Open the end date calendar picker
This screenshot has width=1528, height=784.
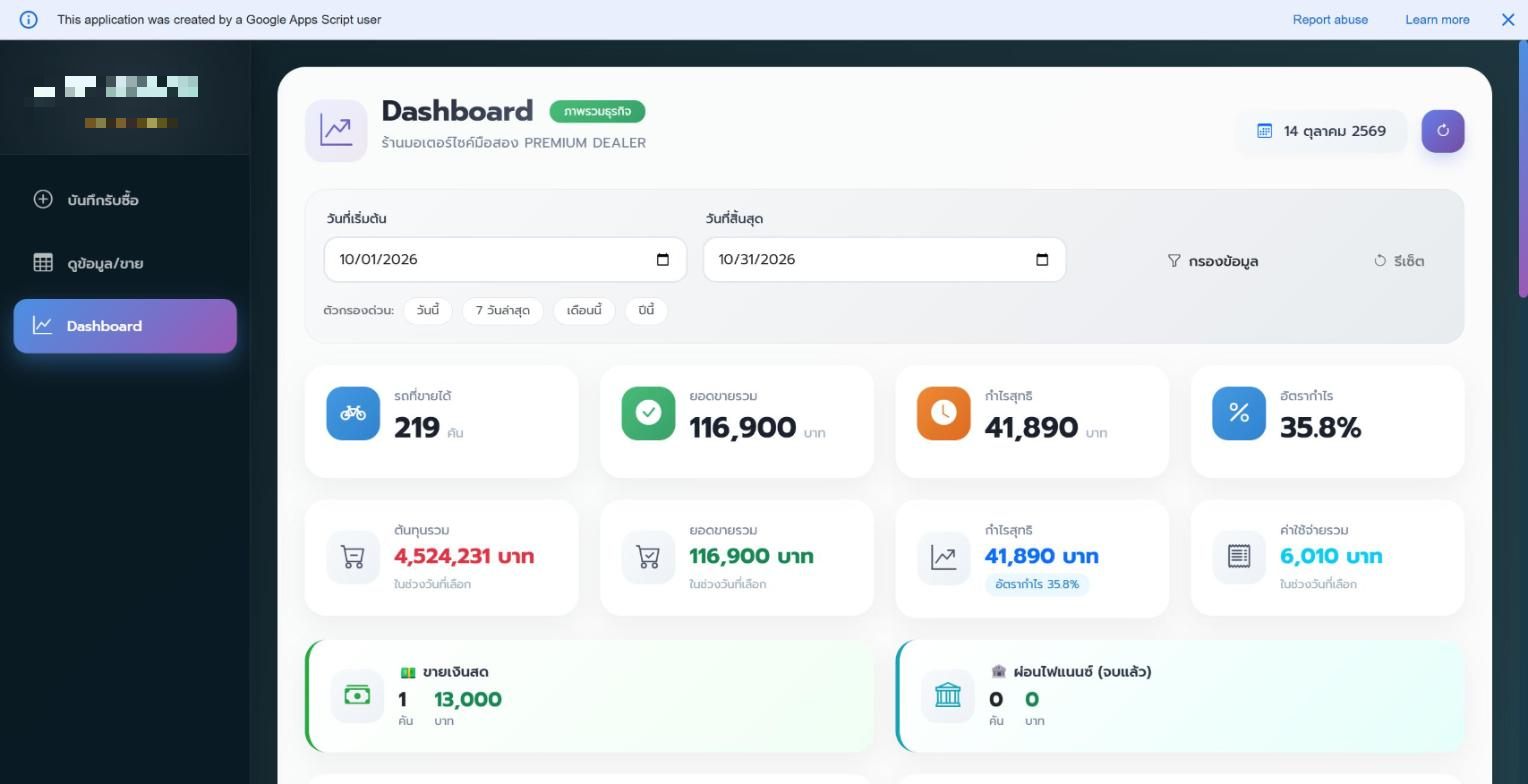point(1041,260)
